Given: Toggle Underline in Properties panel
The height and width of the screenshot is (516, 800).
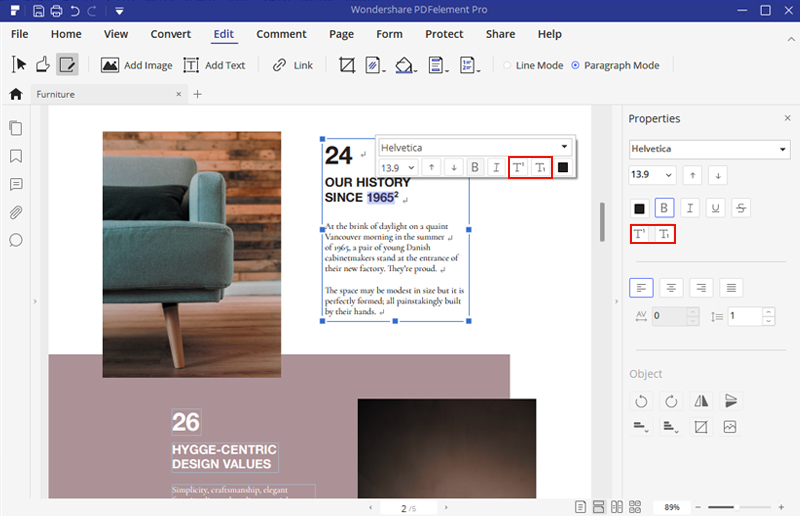Looking at the screenshot, I should [x=715, y=208].
